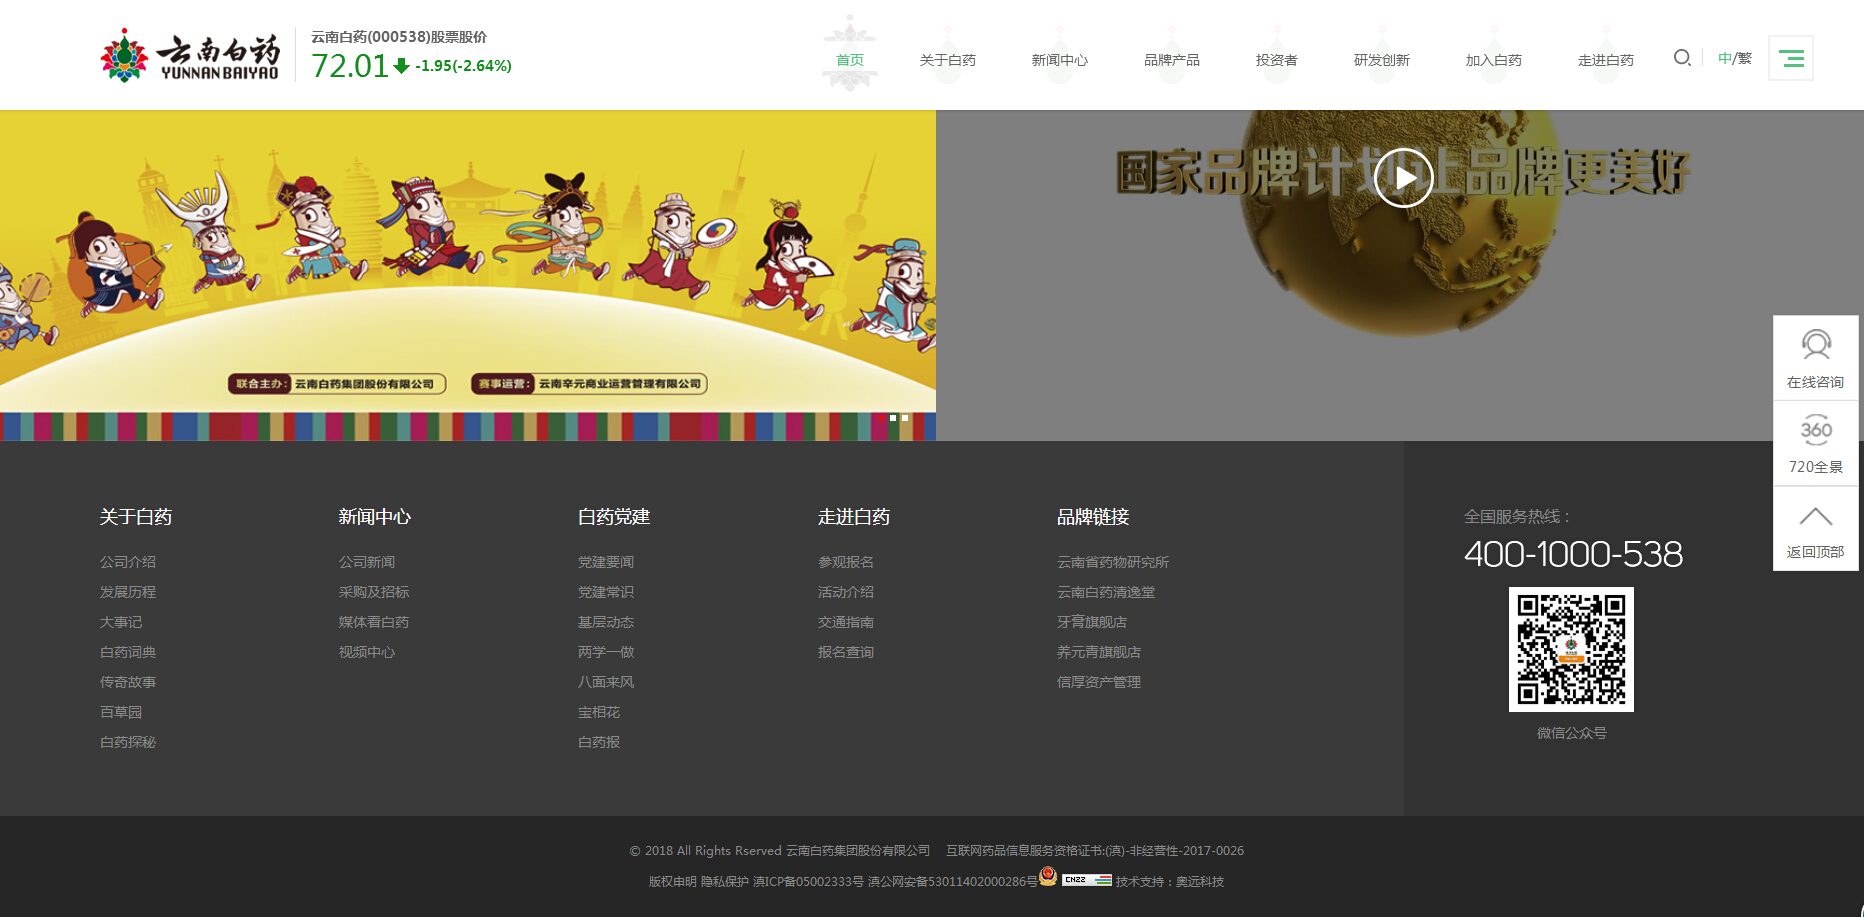Open 参观报名 footer link
The width and height of the screenshot is (1864, 917).
pyautogui.click(x=846, y=562)
